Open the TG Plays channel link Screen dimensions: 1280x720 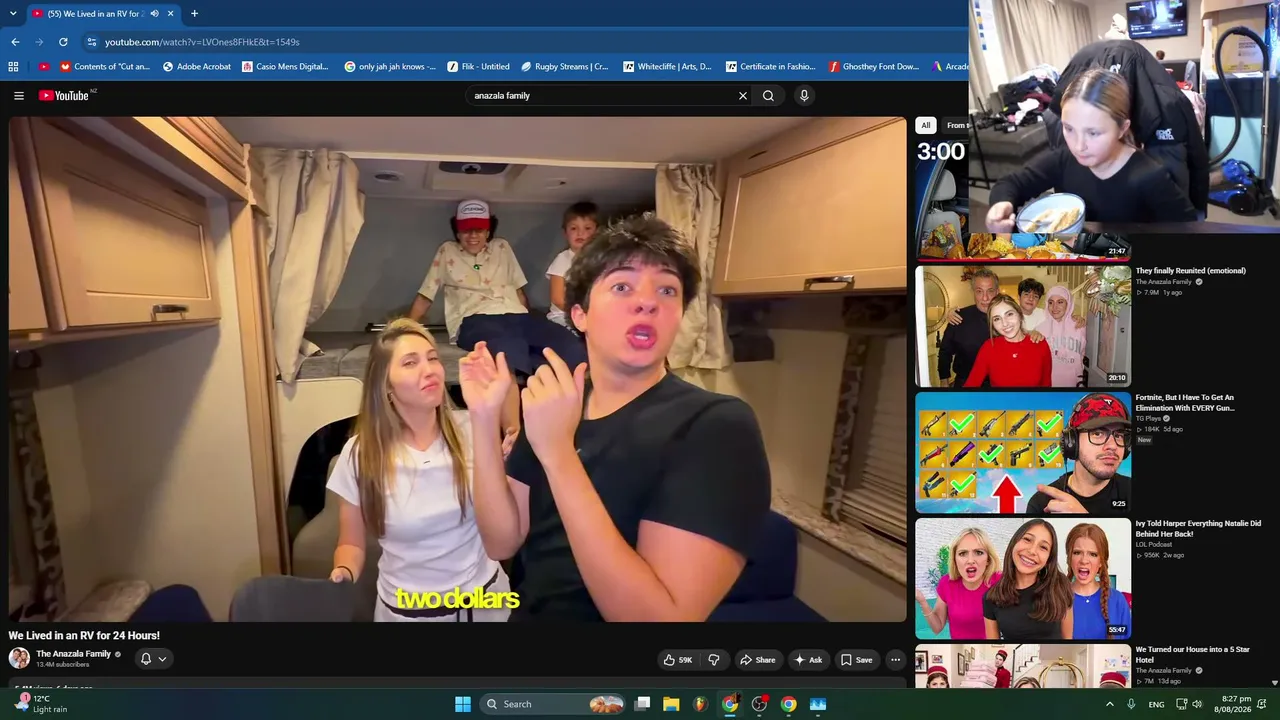click(1149, 418)
